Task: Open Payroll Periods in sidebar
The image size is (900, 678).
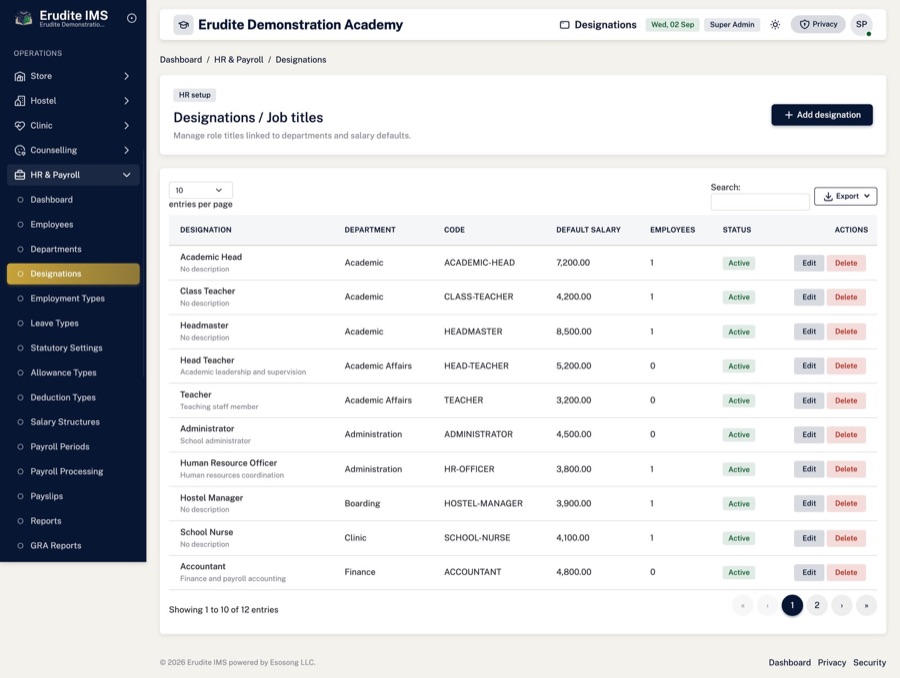Action: [x=73, y=447]
